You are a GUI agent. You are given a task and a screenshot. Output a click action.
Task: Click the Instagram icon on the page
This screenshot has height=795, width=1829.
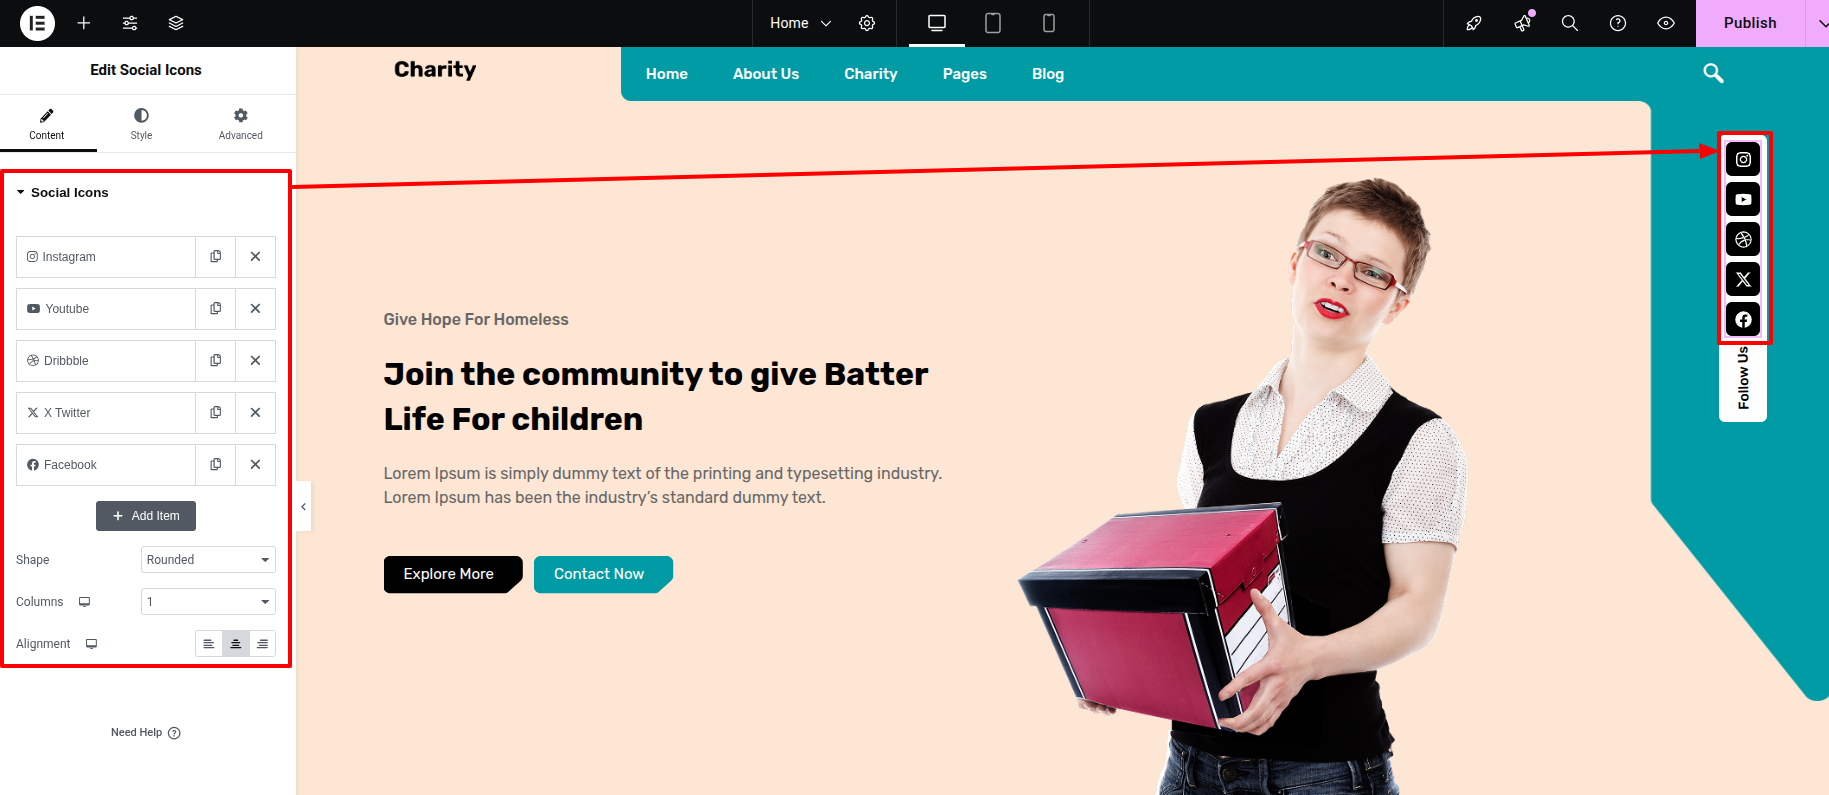1743,159
